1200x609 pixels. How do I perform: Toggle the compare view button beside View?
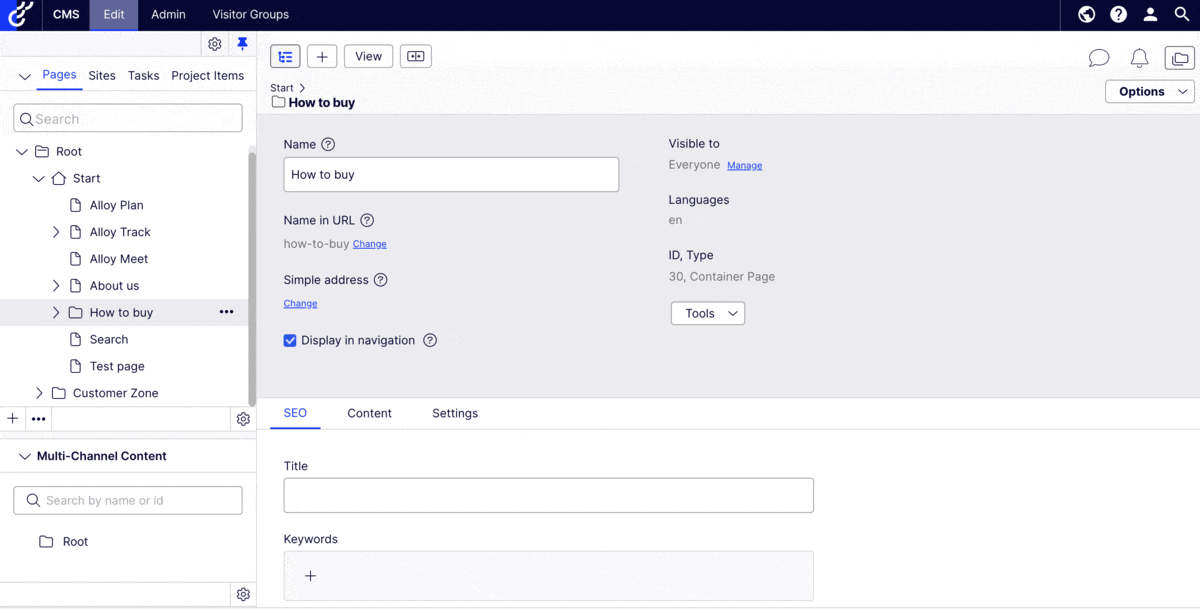pos(416,57)
